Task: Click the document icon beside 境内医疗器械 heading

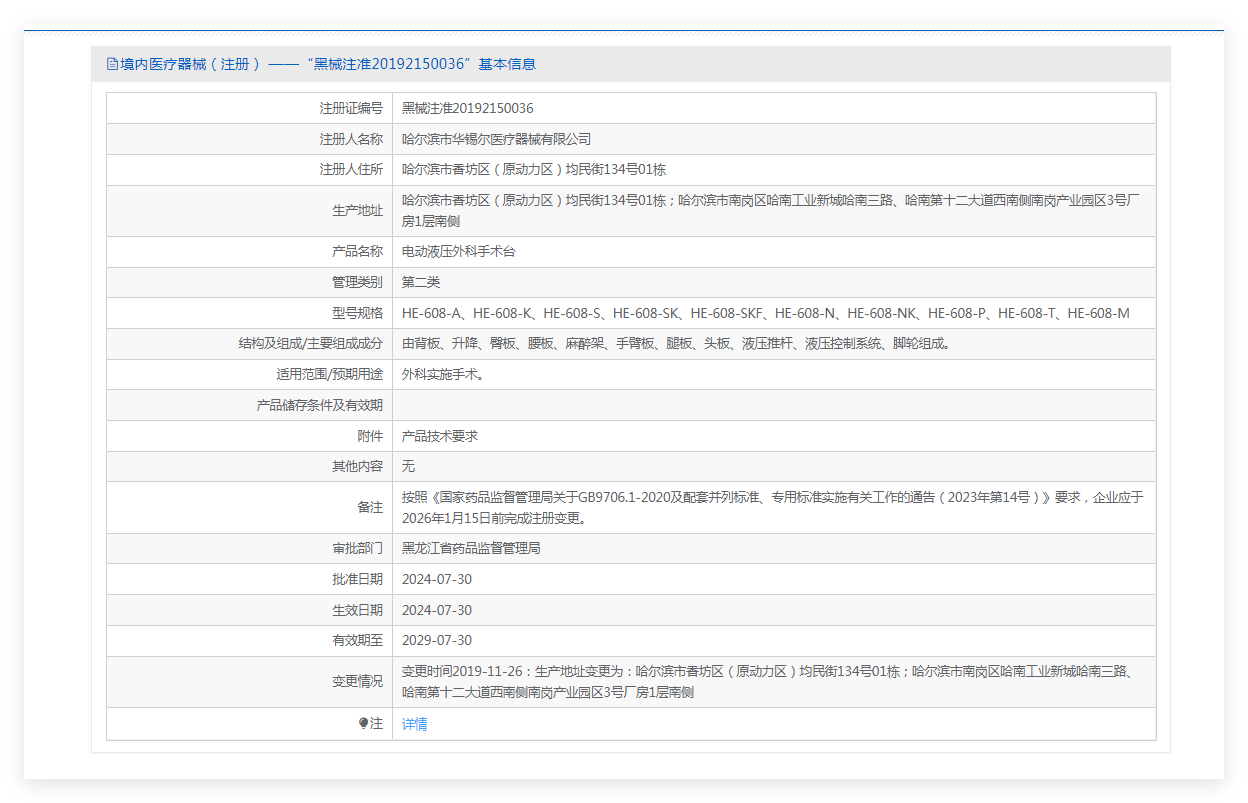Action: 112,64
